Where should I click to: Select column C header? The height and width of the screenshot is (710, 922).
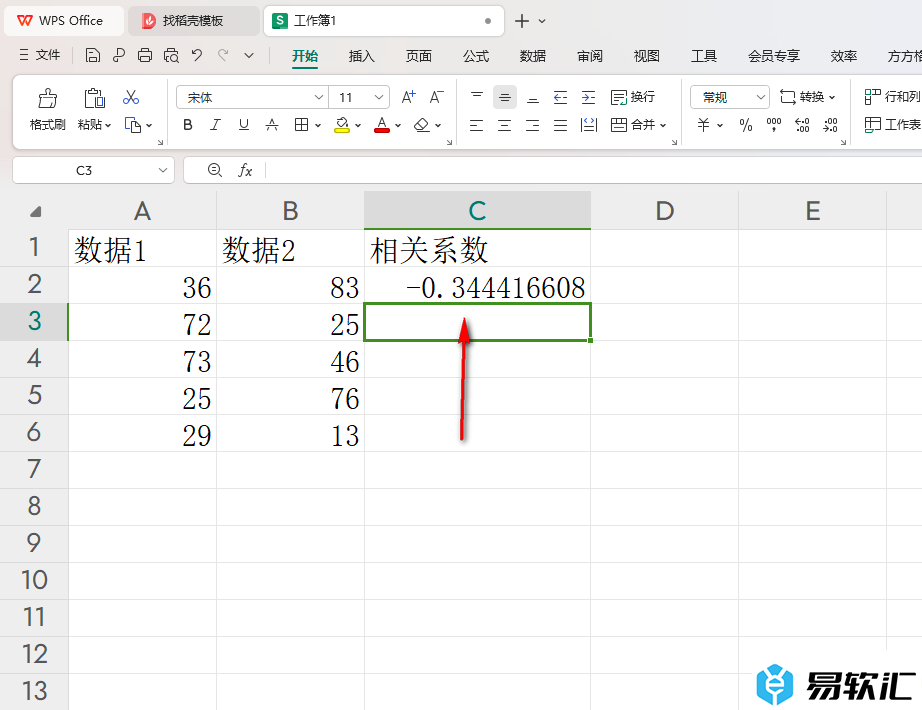coord(477,210)
